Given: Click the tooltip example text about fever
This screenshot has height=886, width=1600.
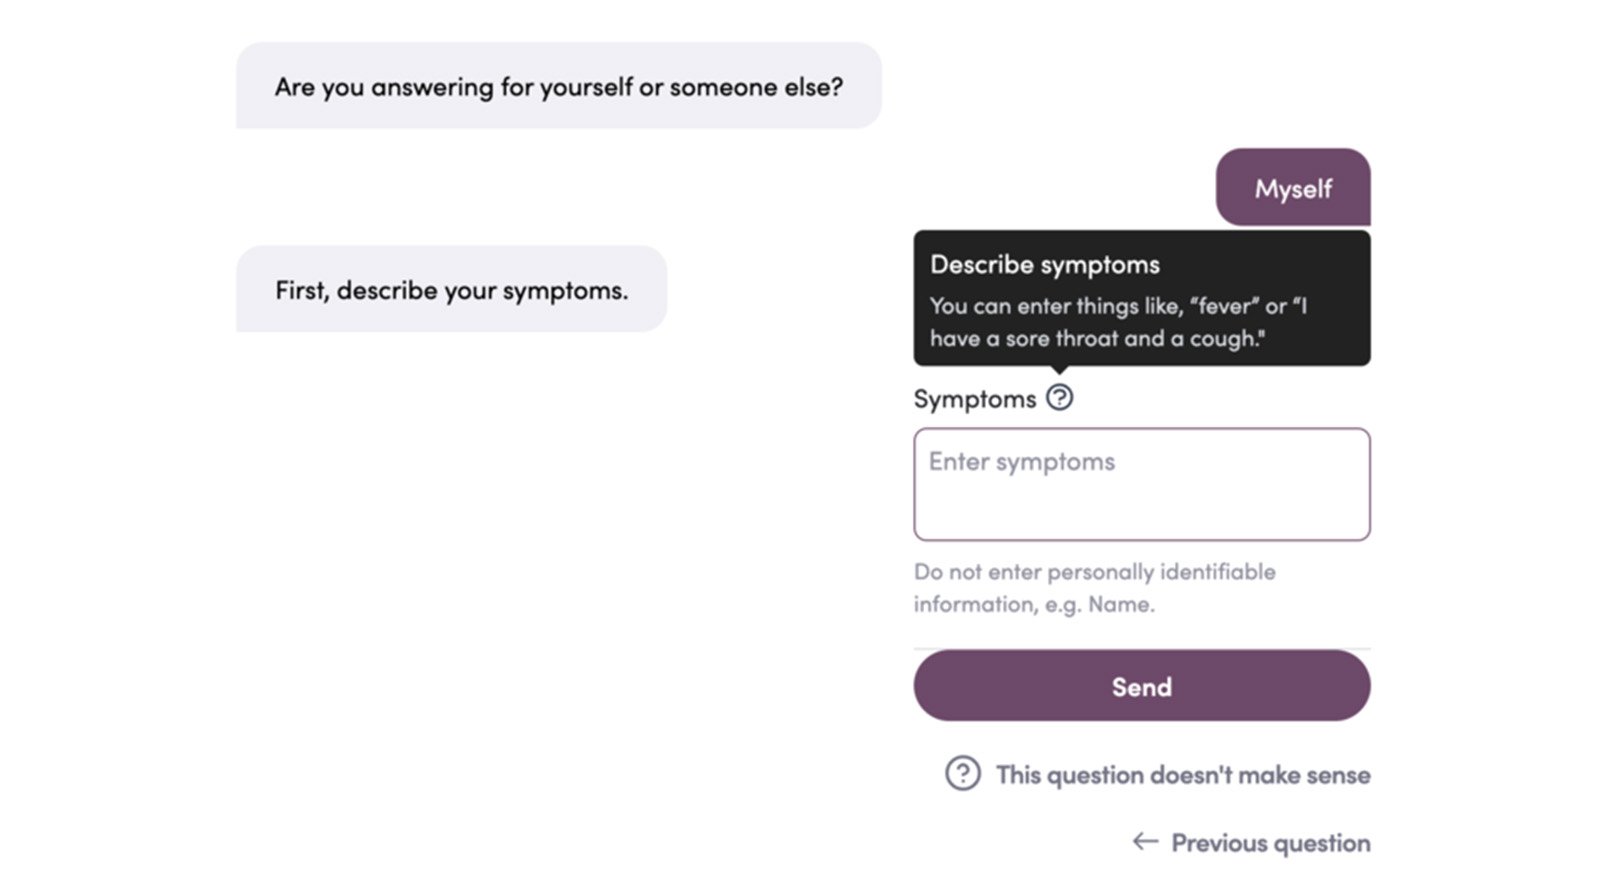Looking at the screenshot, I should coord(1118,322).
